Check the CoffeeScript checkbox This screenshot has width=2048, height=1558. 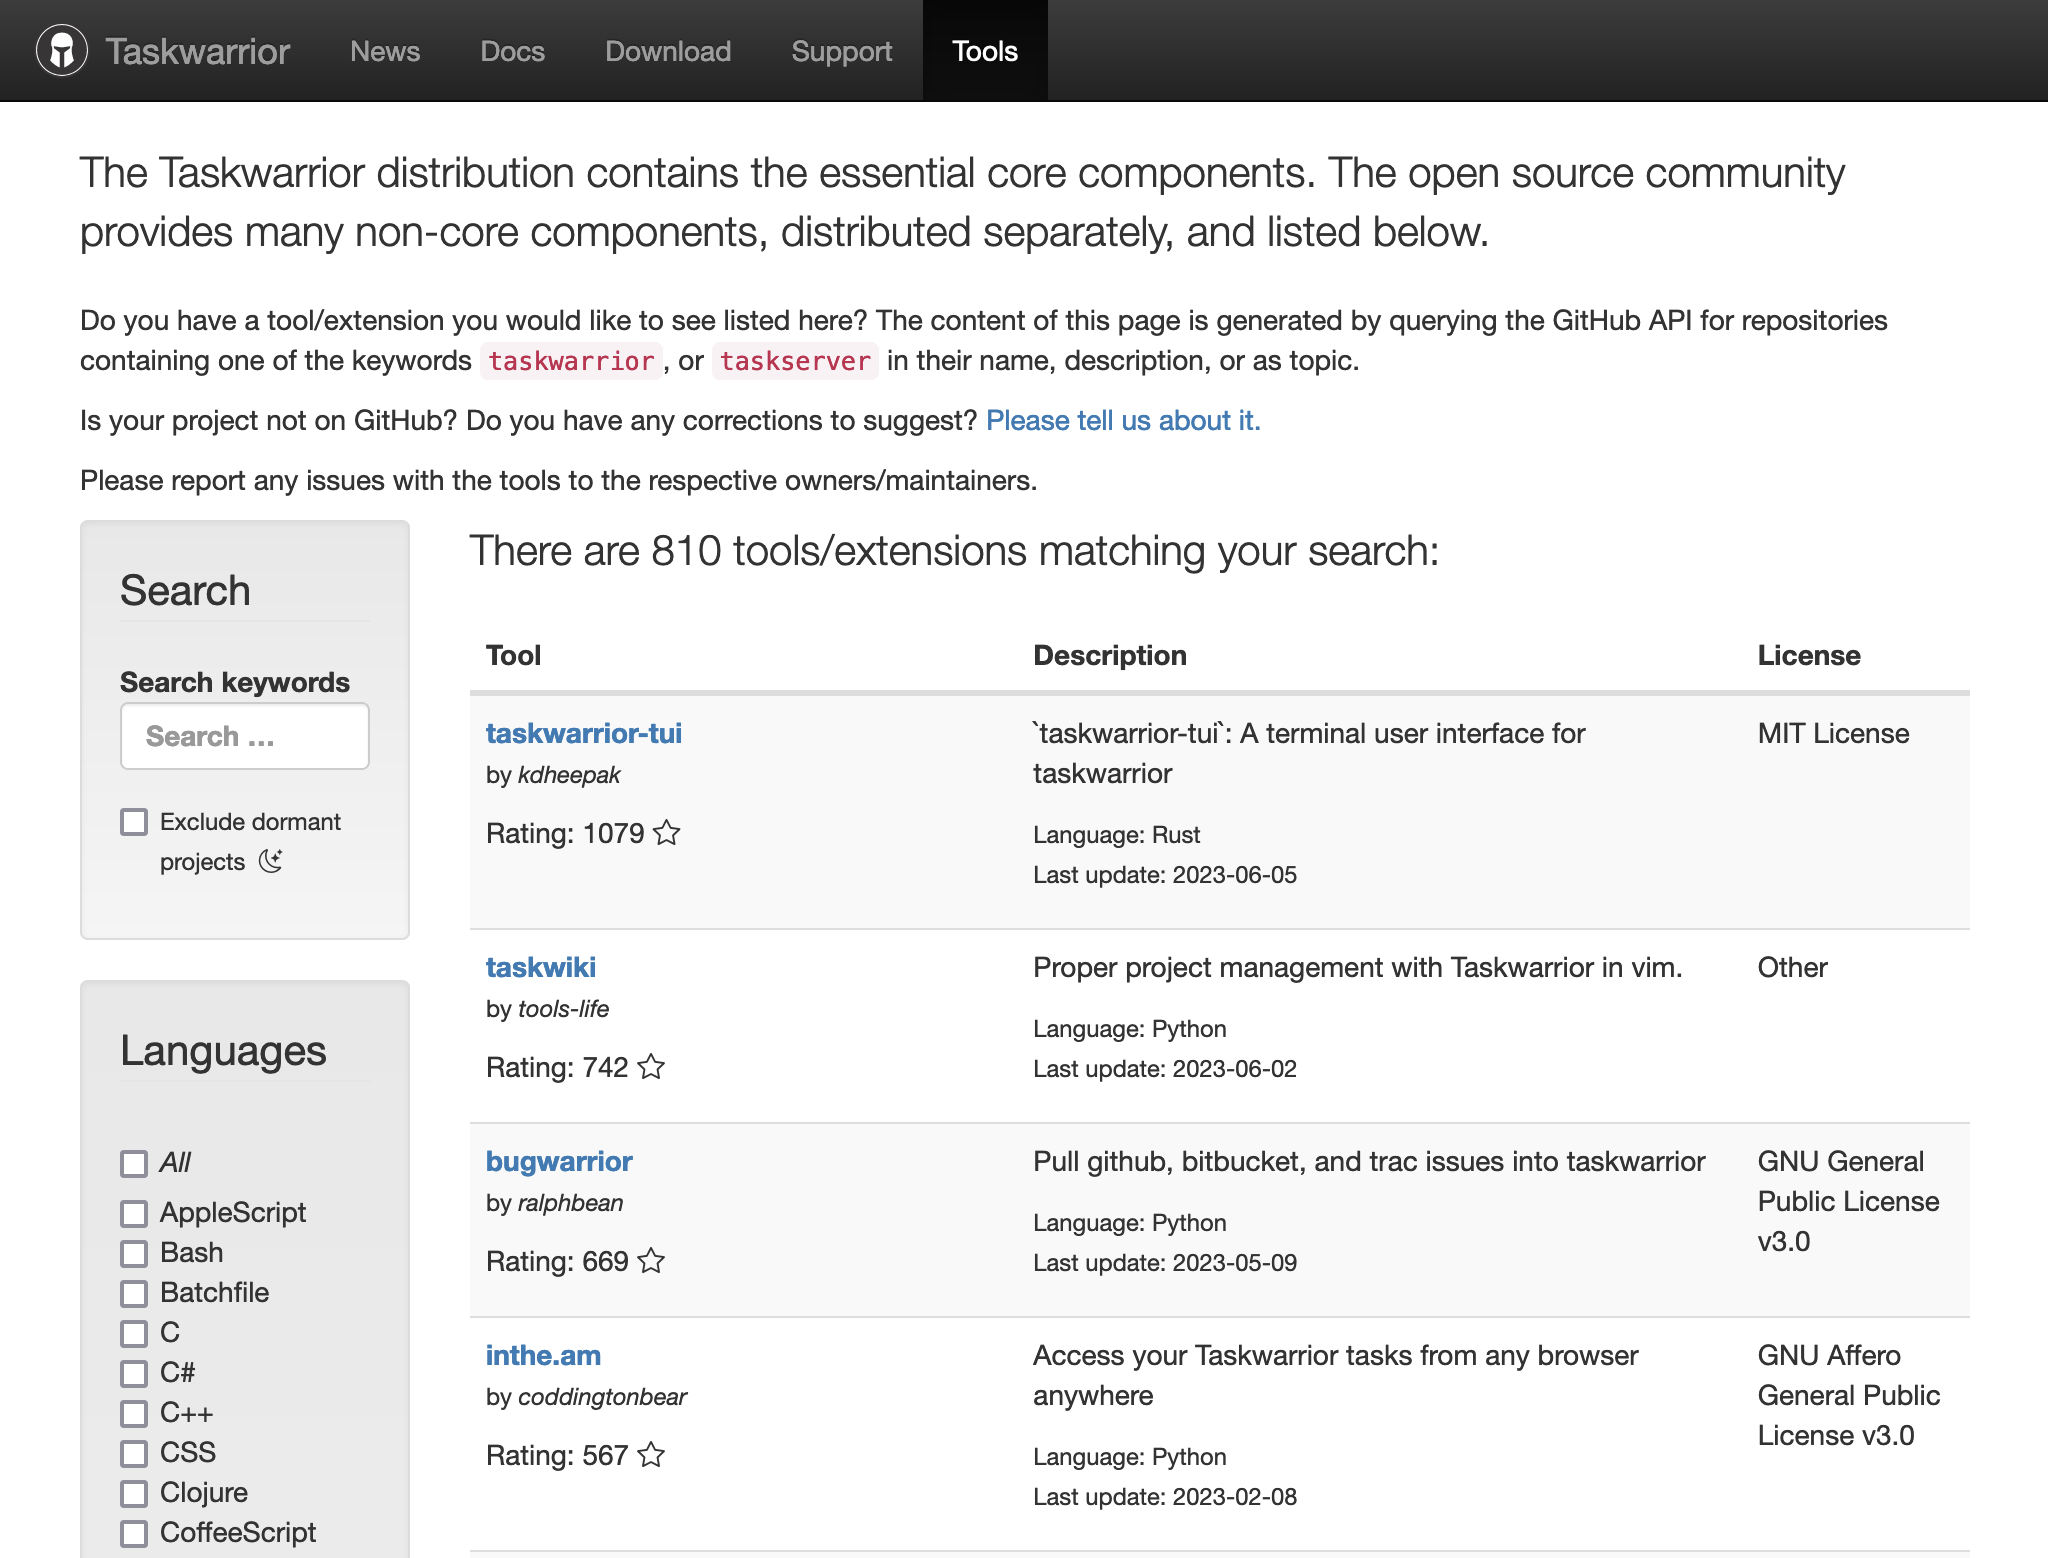(x=134, y=1533)
